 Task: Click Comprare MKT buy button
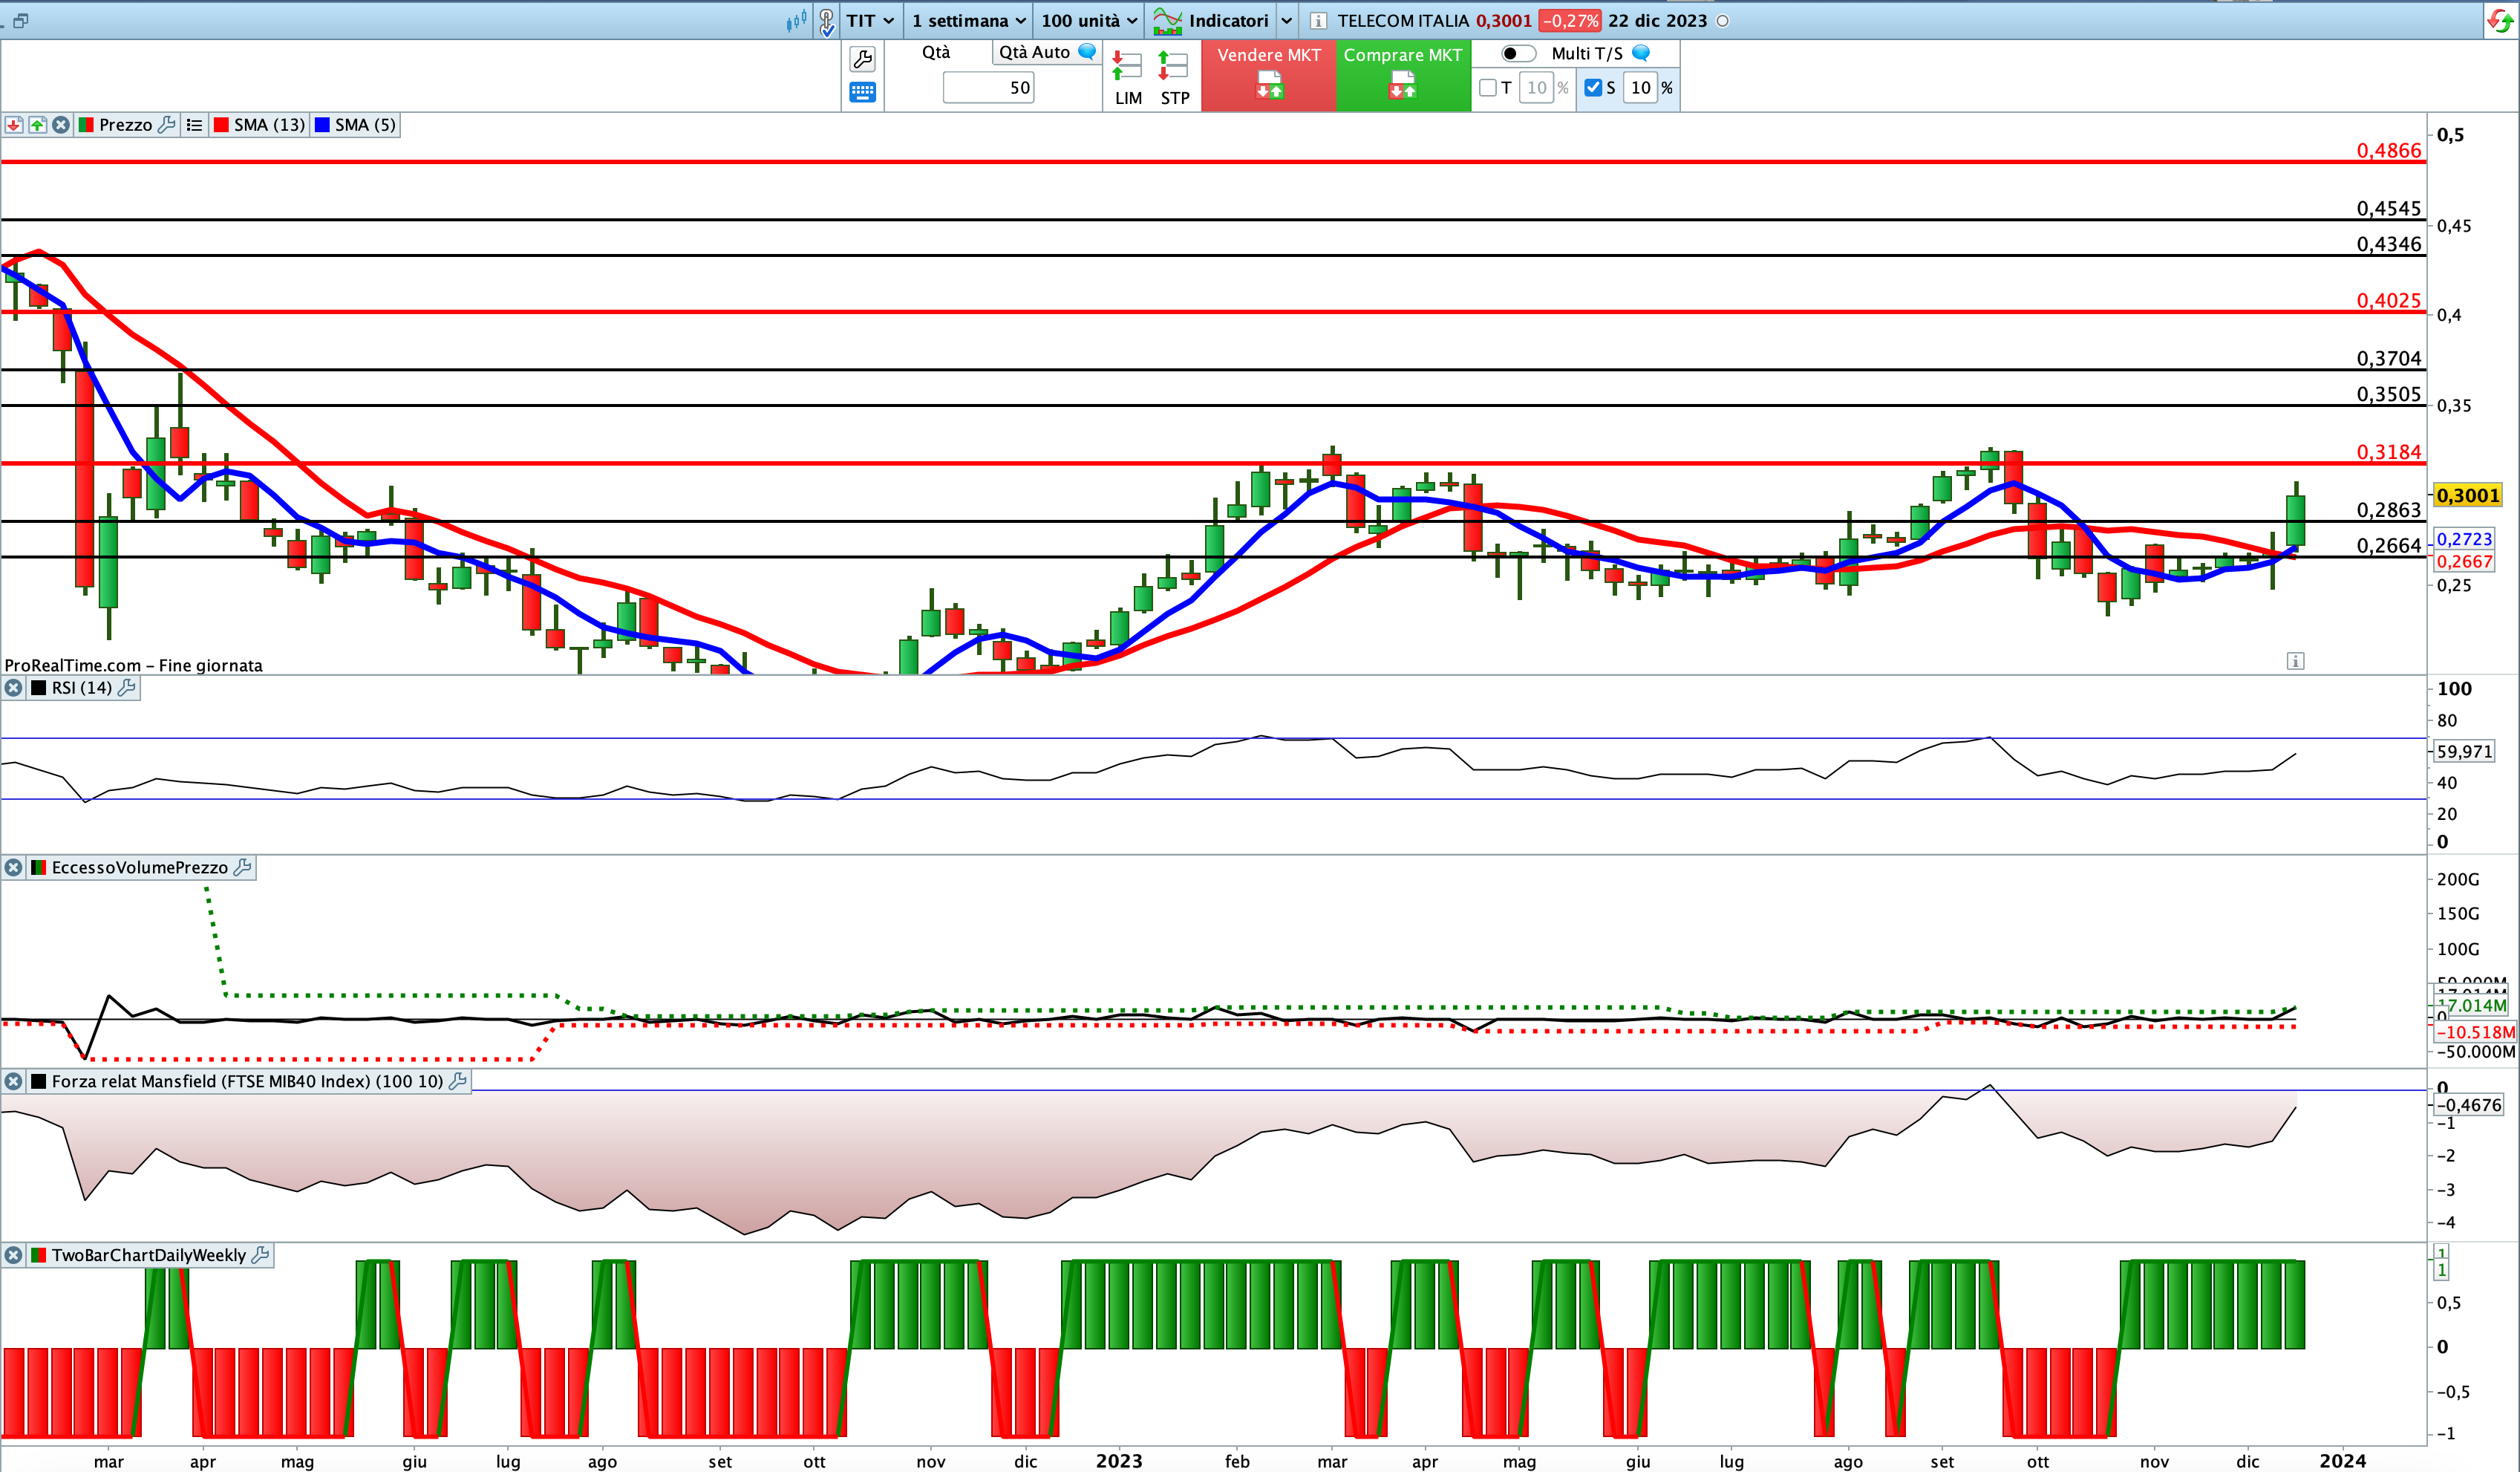(x=1403, y=75)
